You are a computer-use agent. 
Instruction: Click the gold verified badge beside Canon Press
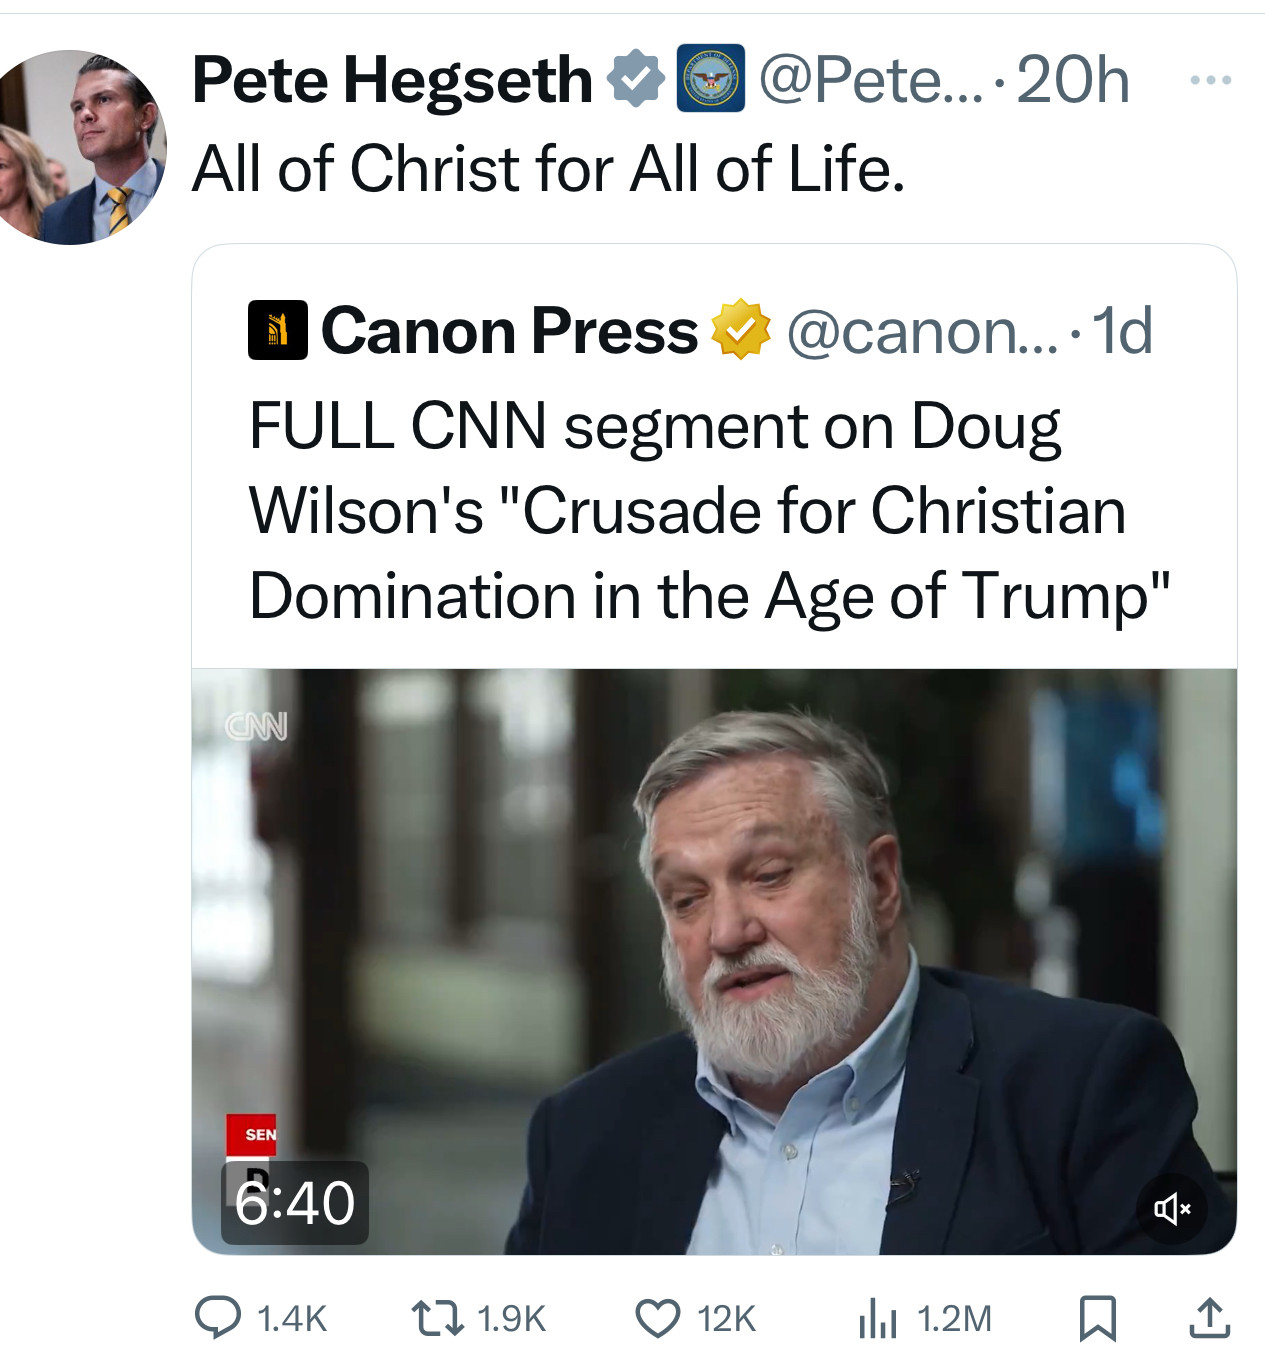point(741,329)
